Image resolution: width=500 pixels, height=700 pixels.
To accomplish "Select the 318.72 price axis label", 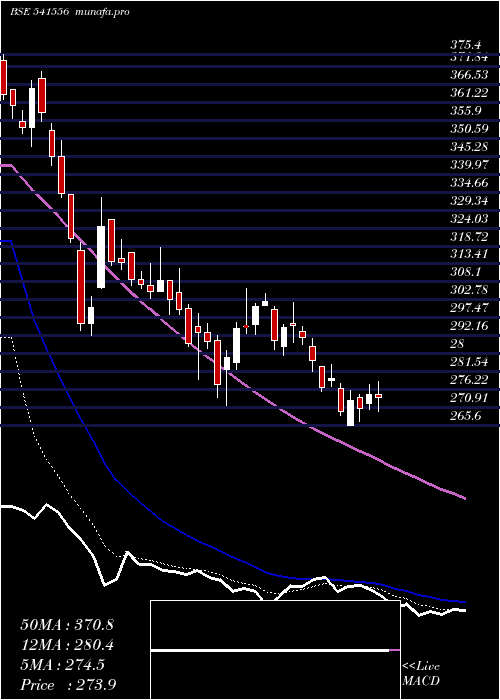I will click(469, 236).
